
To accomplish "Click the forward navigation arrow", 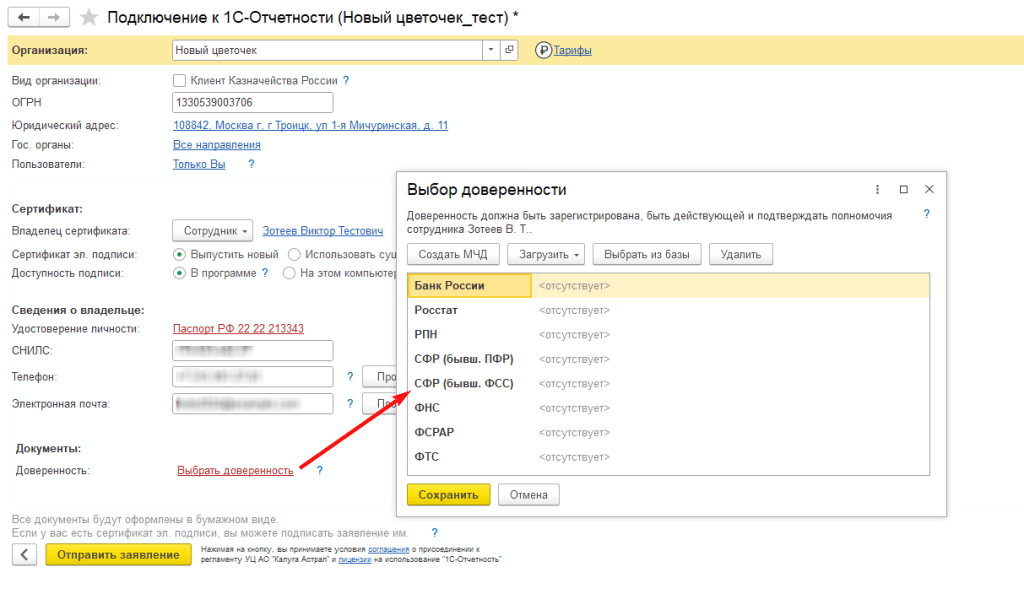I will [x=55, y=18].
